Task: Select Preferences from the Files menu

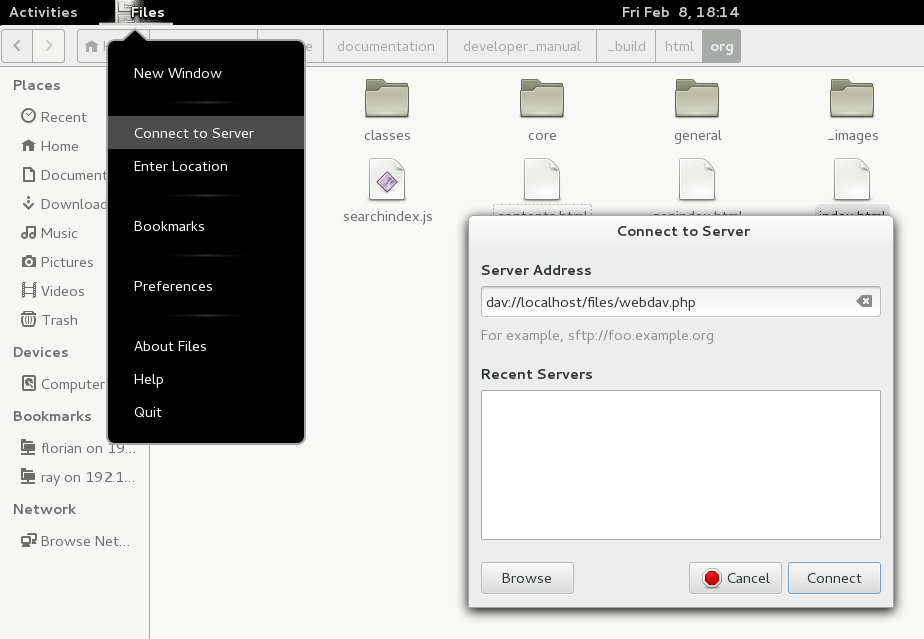Action: (171, 285)
